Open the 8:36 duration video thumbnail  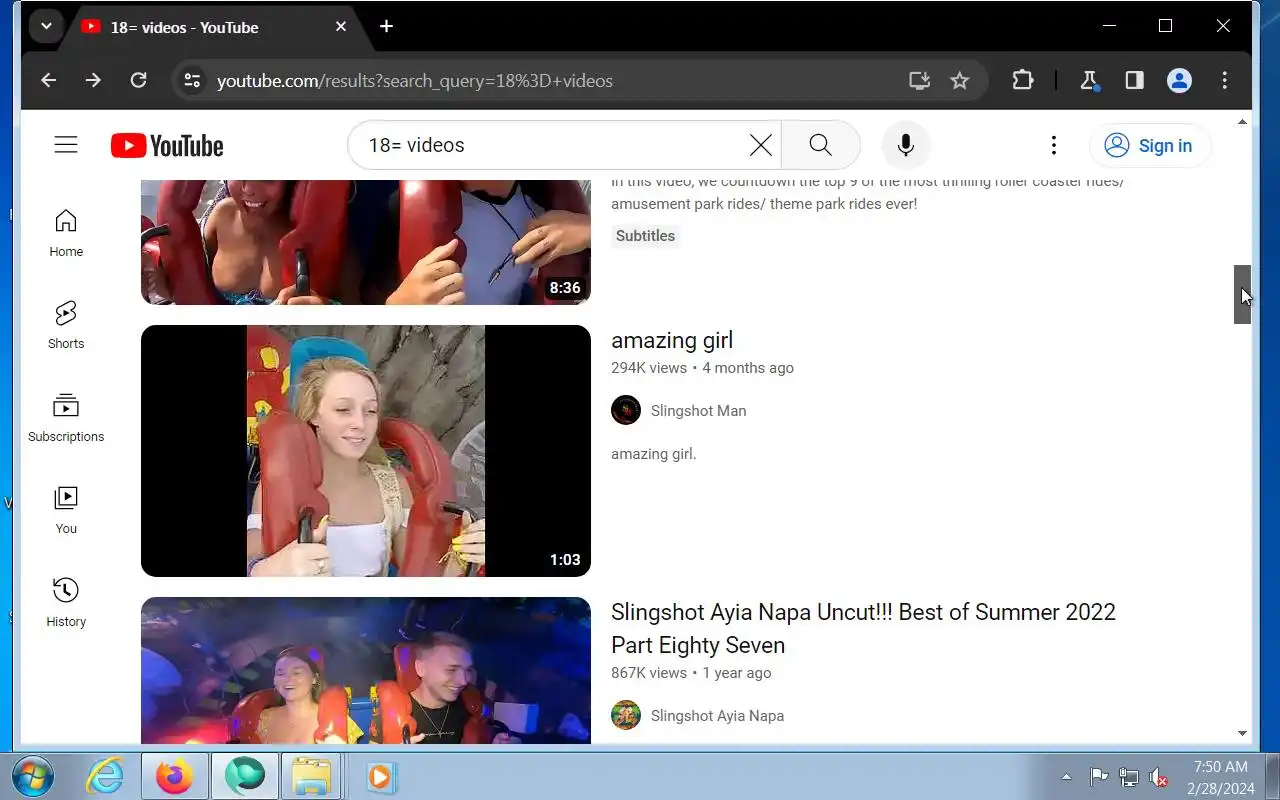point(366,242)
